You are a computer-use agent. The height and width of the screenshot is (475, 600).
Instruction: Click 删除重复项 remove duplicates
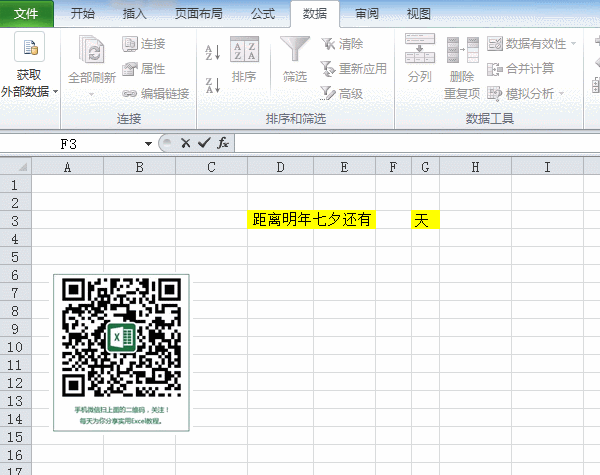(462, 68)
